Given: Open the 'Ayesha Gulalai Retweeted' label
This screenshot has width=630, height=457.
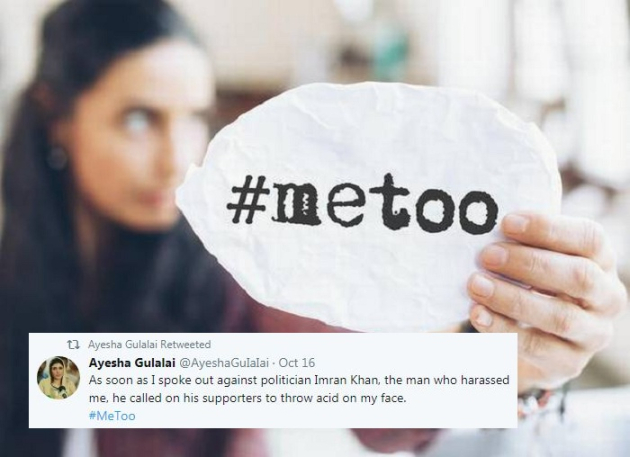Looking at the screenshot, I should click(149, 344).
